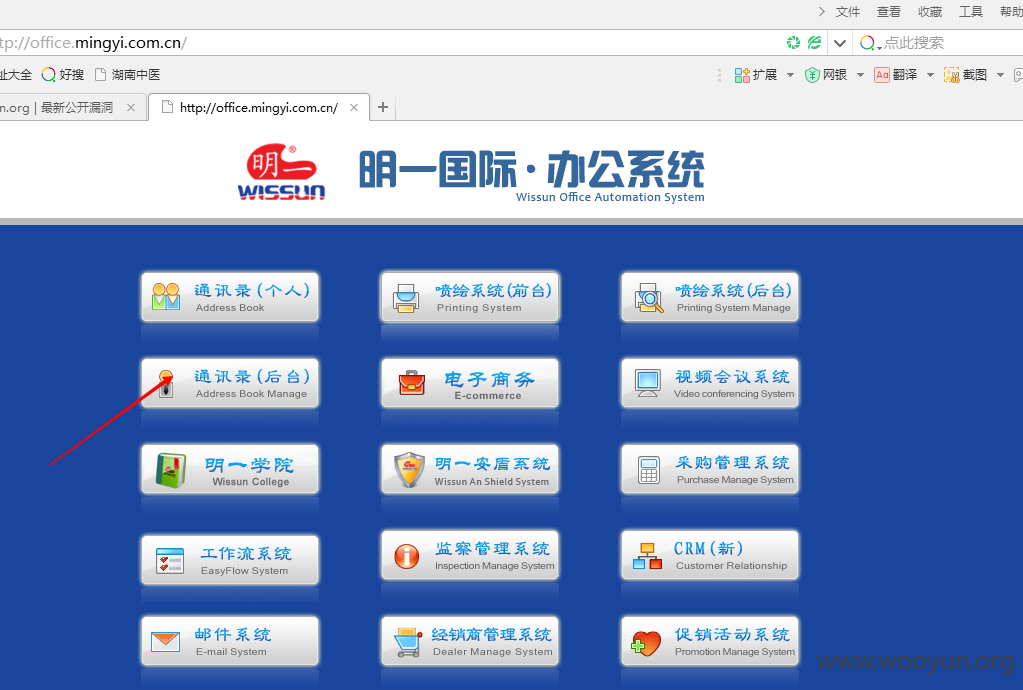The image size is (1023, 690).
Task: Click the Wissun red logo
Action: click(x=281, y=172)
